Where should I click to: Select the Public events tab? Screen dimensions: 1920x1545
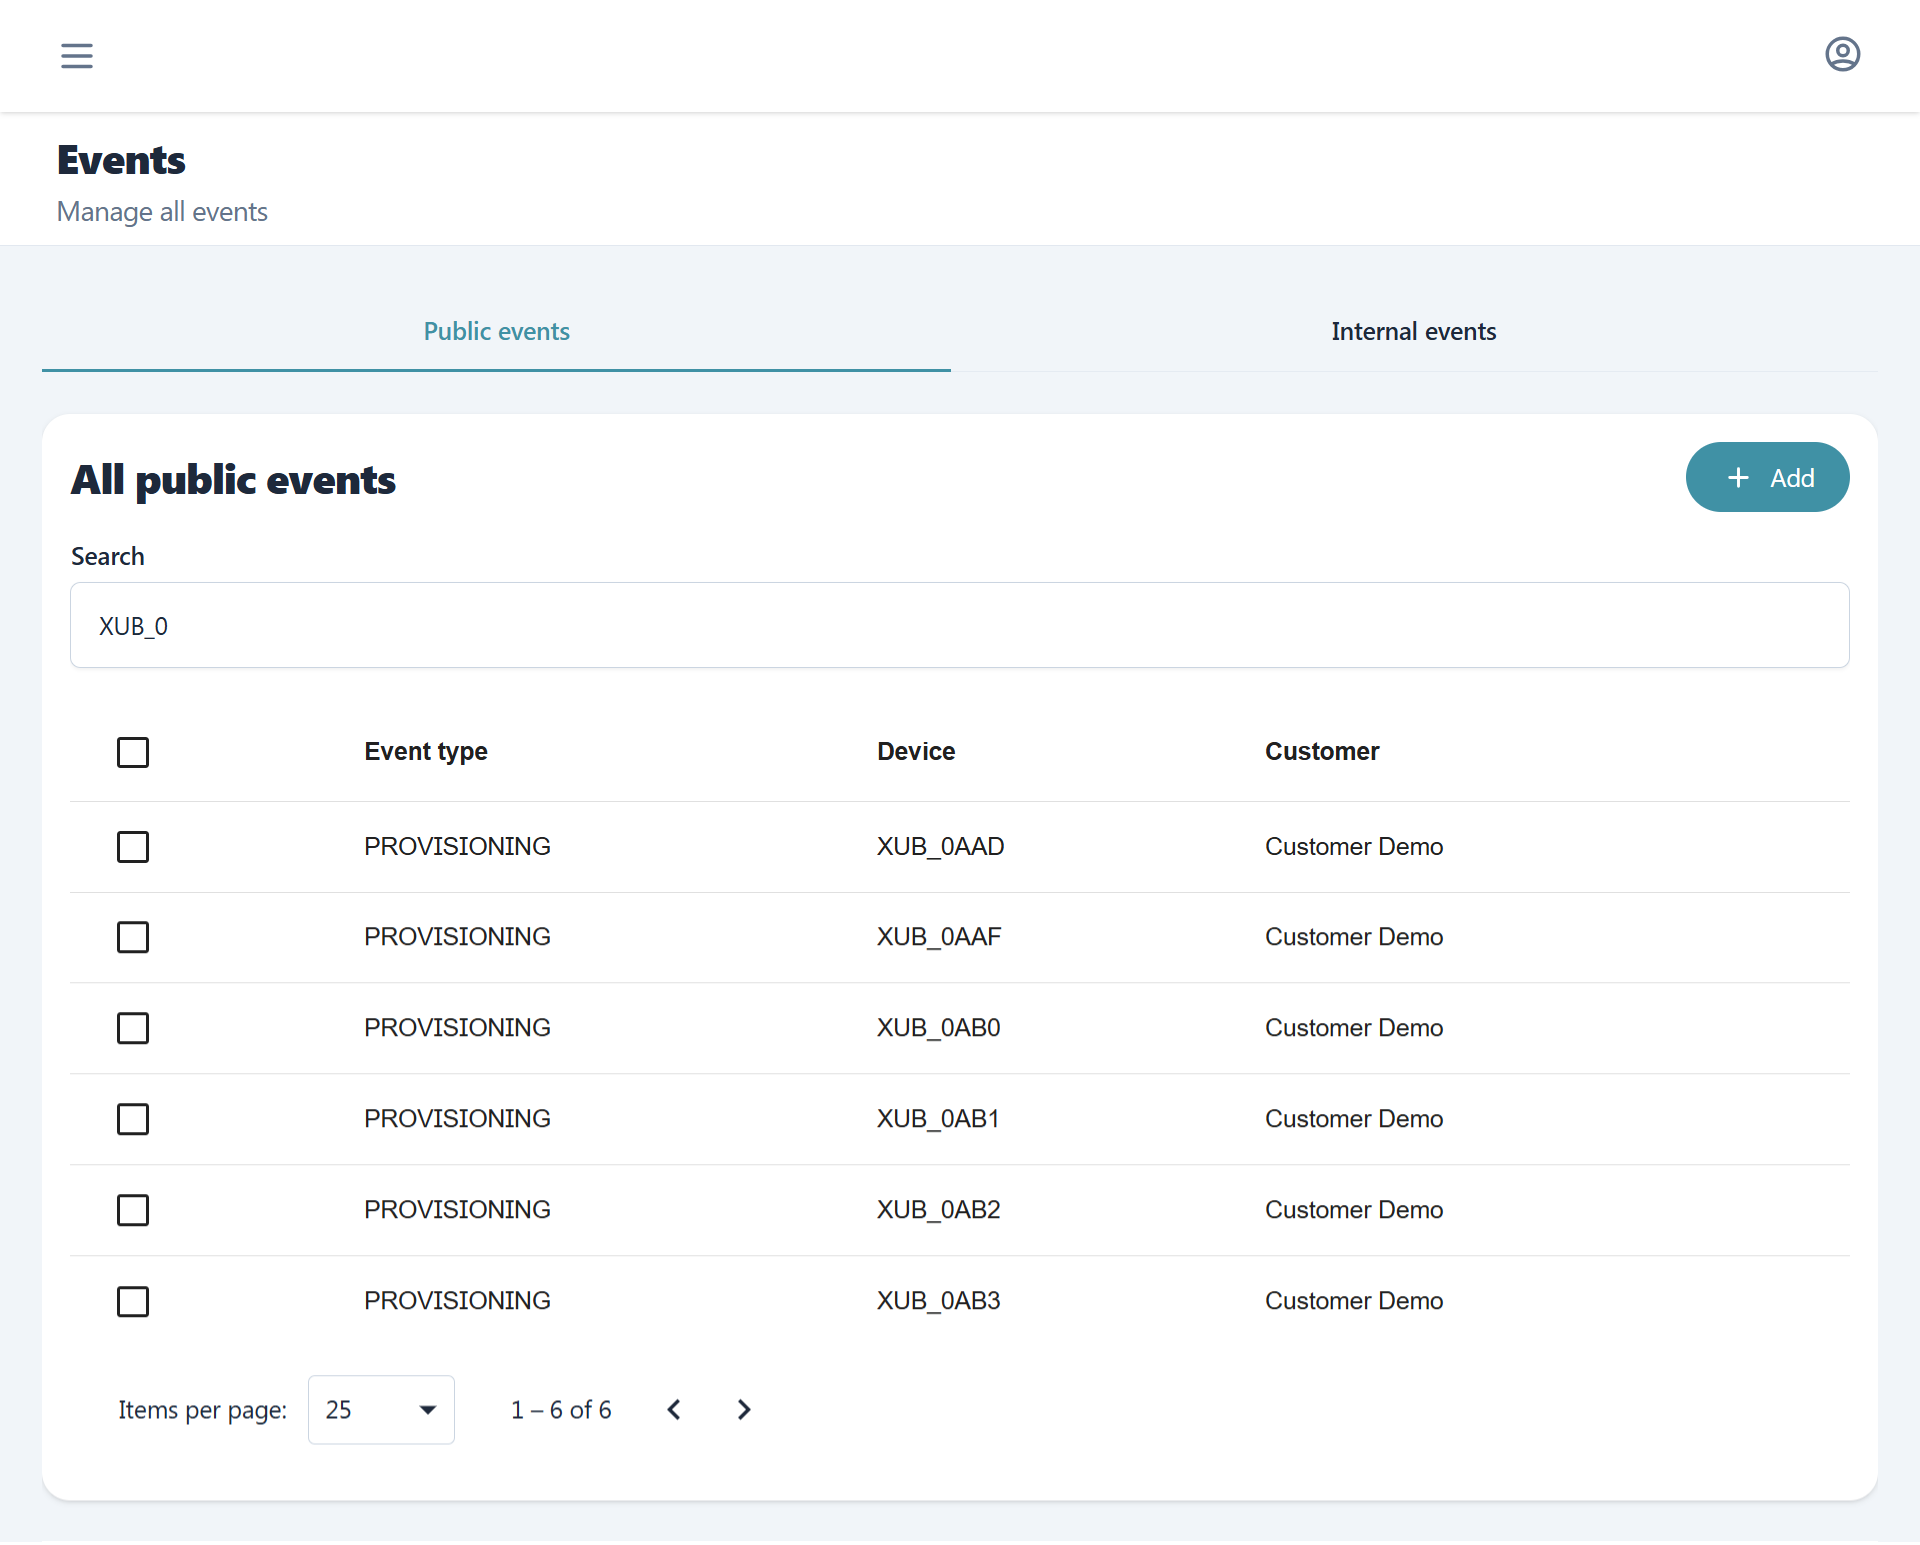(x=496, y=332)
